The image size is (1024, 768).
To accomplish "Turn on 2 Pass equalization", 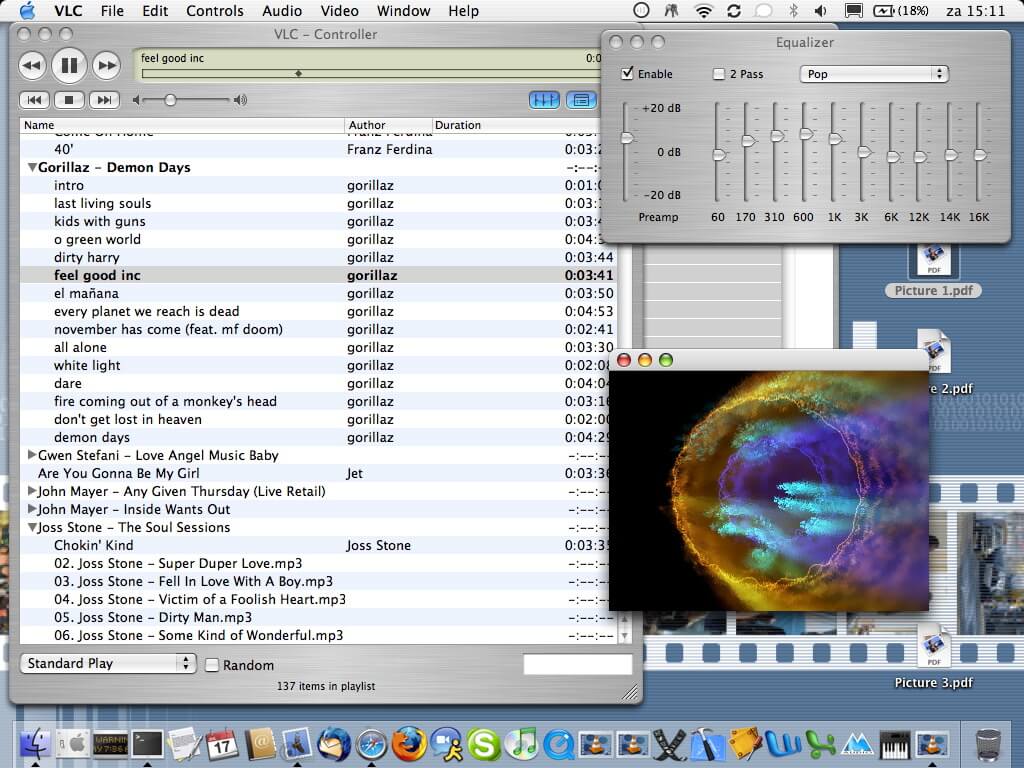I will (718, 73).
